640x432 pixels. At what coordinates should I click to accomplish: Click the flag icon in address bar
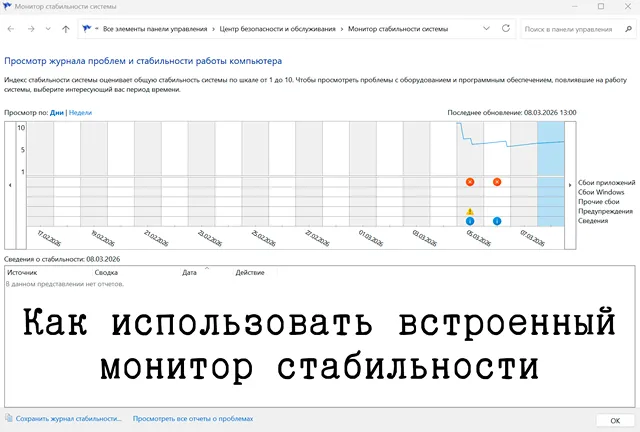point(87,29)
